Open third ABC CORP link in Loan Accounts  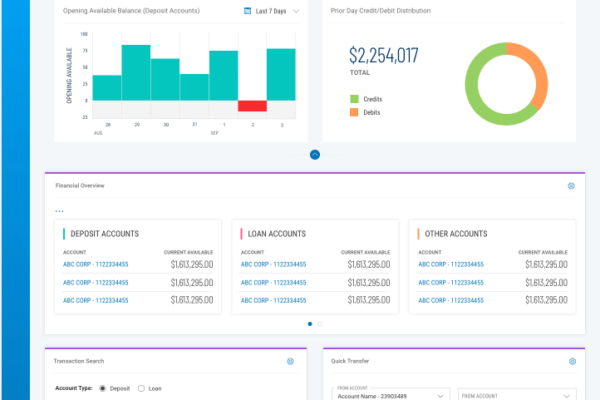point(273,300)
